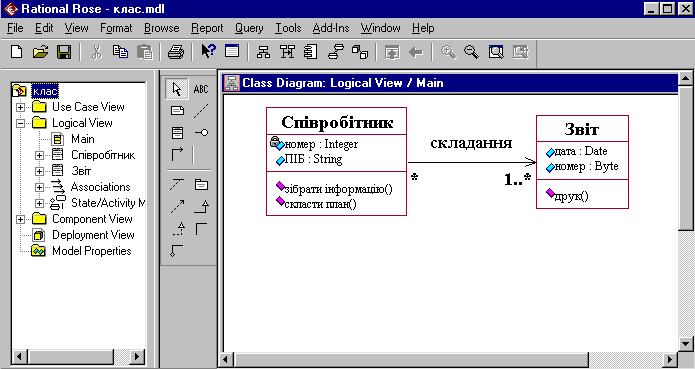This screenshot has width=695, height=369.
Task: Select the Note tool in toolbox
Action: pos(177,110)
